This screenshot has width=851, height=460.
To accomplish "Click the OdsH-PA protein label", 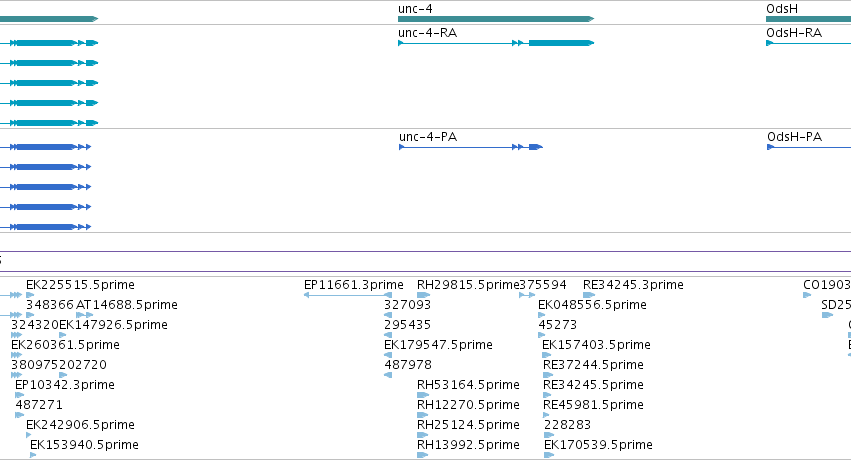I will point(794,137).
